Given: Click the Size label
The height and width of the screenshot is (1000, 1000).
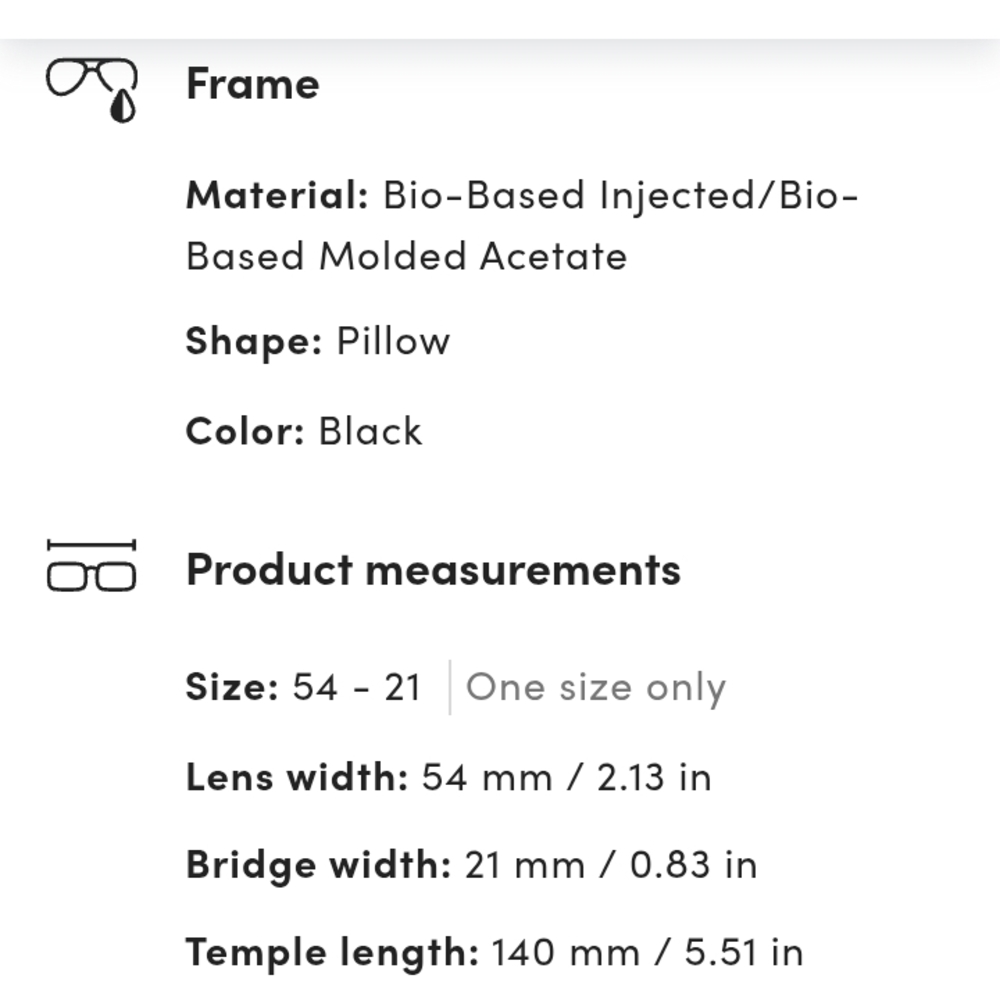Looking at the screenshot, I should pyautogui.click(x=231, y=688).
